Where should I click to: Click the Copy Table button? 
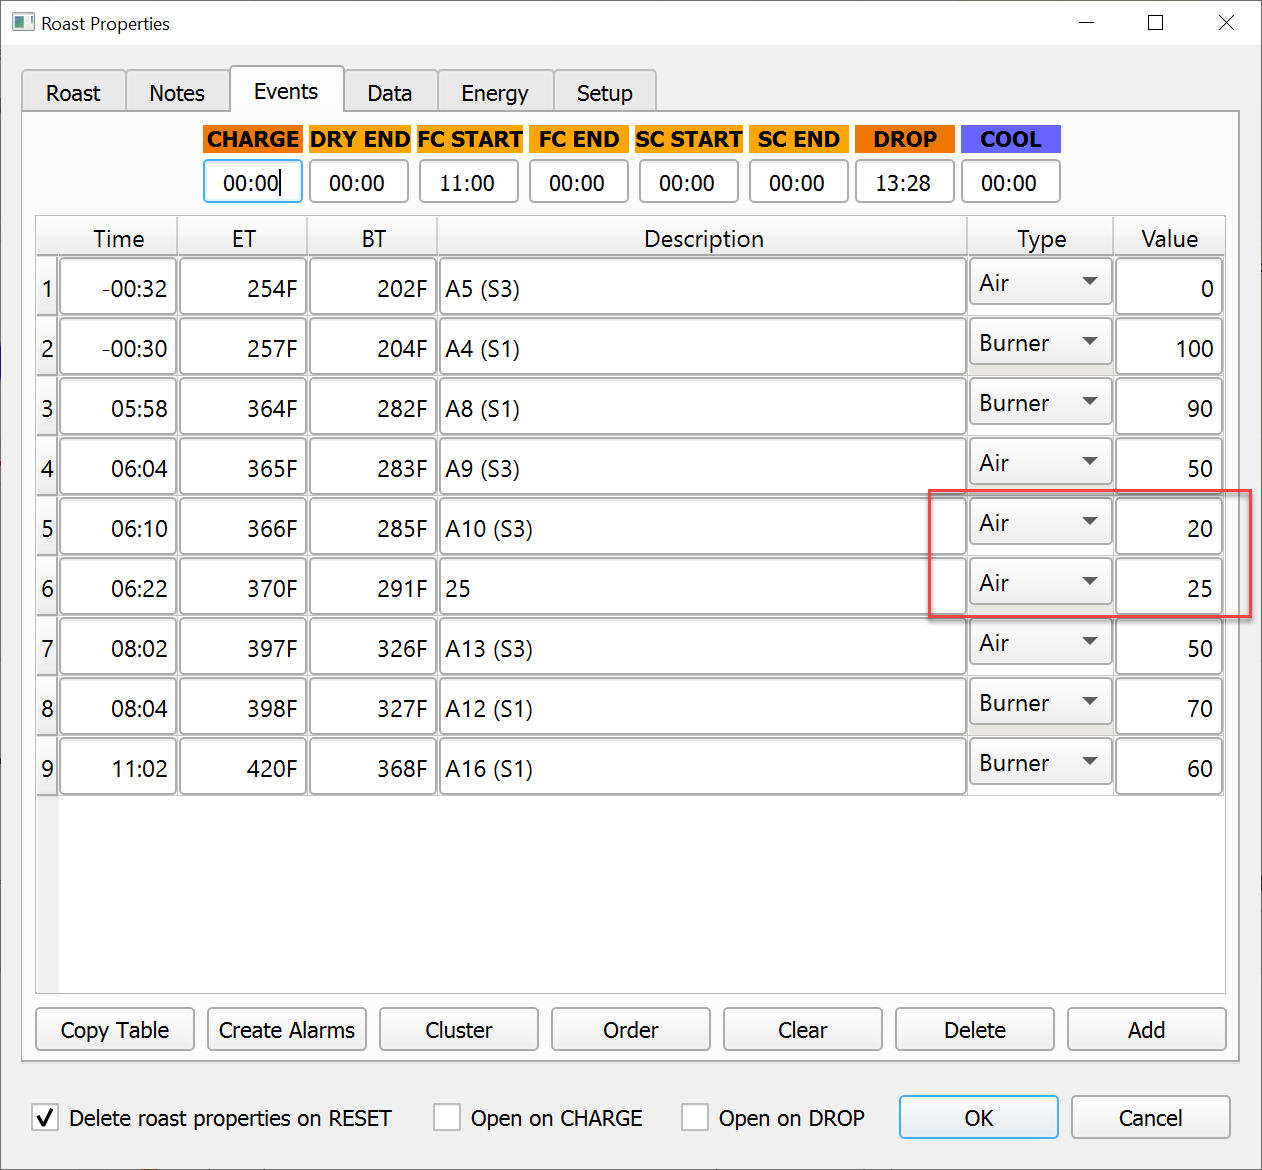point(114,1029)
